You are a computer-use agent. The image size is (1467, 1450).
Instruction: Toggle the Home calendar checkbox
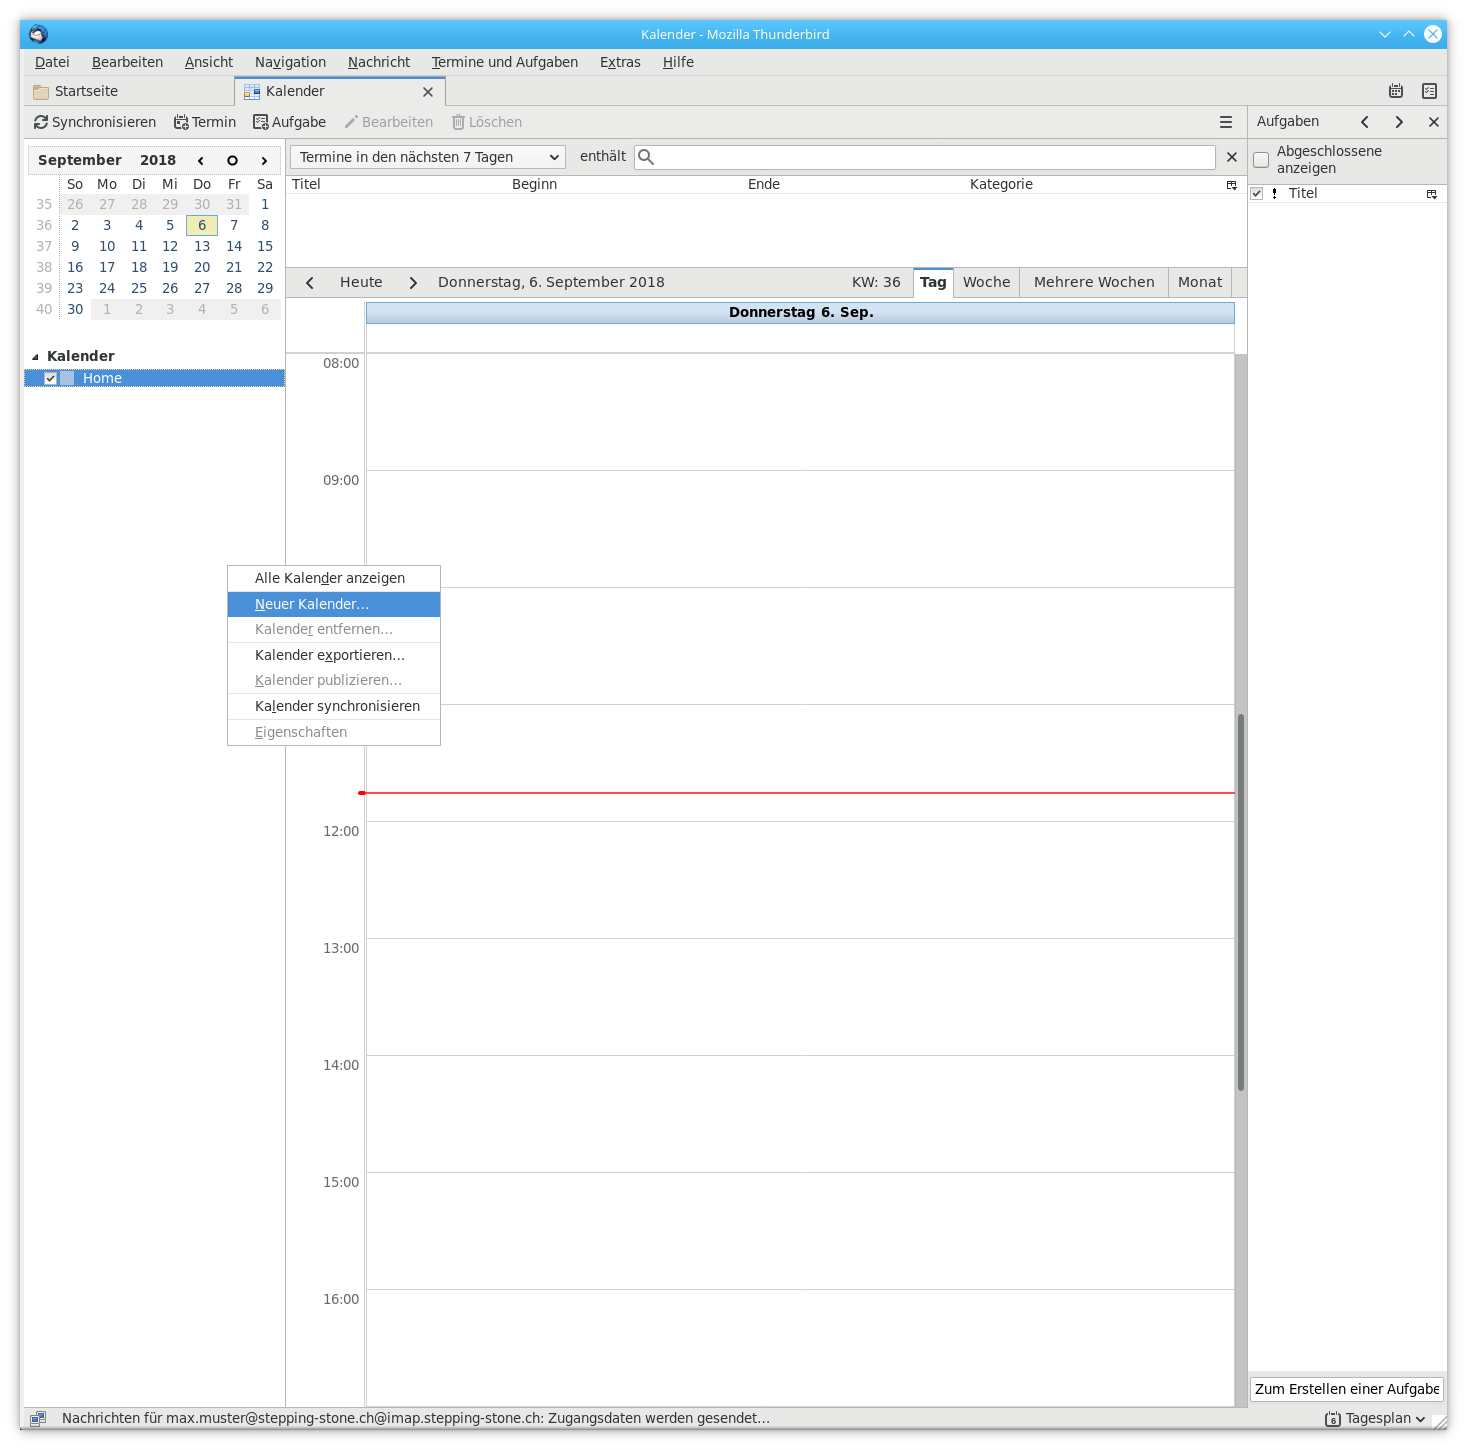tap(50, 378)
